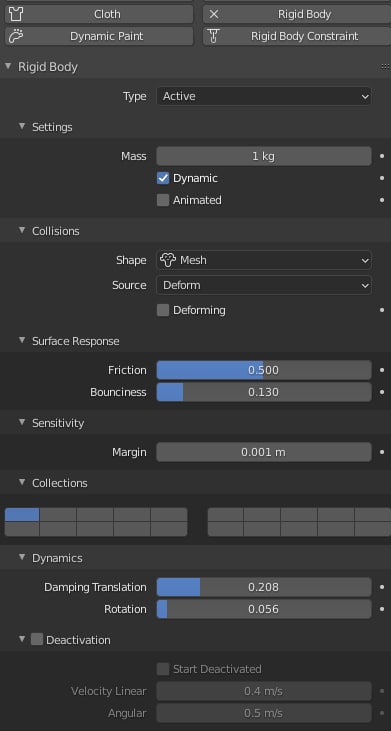Animate Margin property with its dot
Screen dimensions: 391x731
point(382,452)
